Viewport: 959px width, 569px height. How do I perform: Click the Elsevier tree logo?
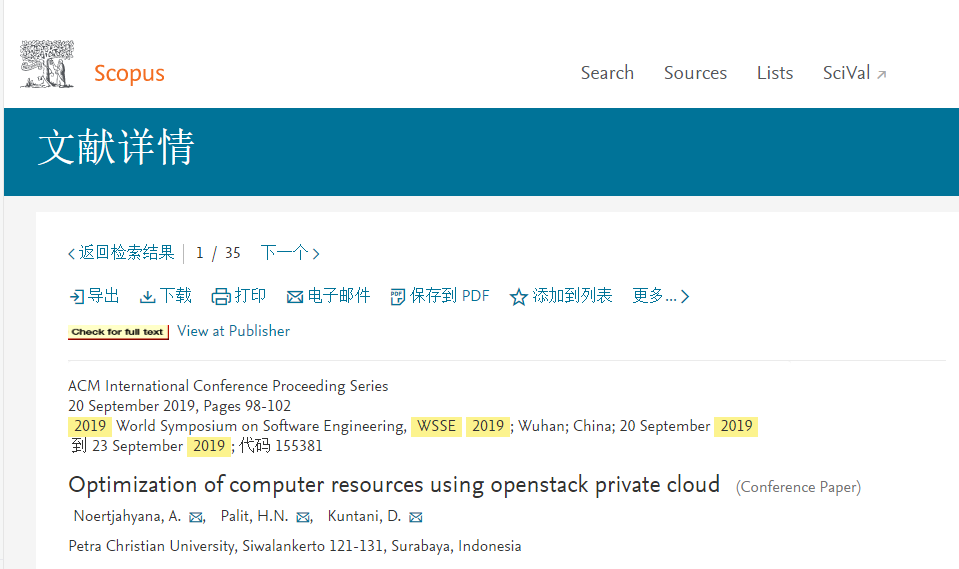point(47,64)
